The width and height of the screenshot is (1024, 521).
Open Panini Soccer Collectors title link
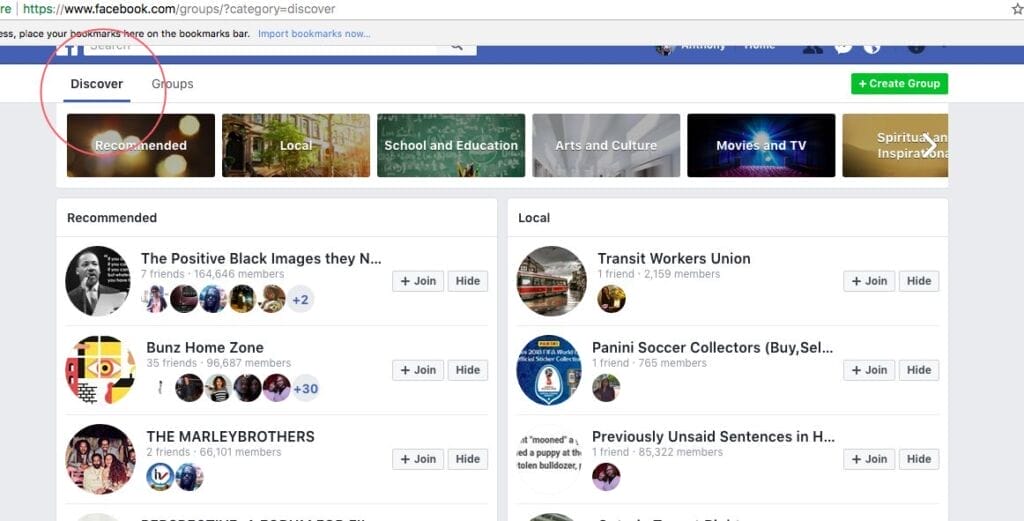[712, 347]
